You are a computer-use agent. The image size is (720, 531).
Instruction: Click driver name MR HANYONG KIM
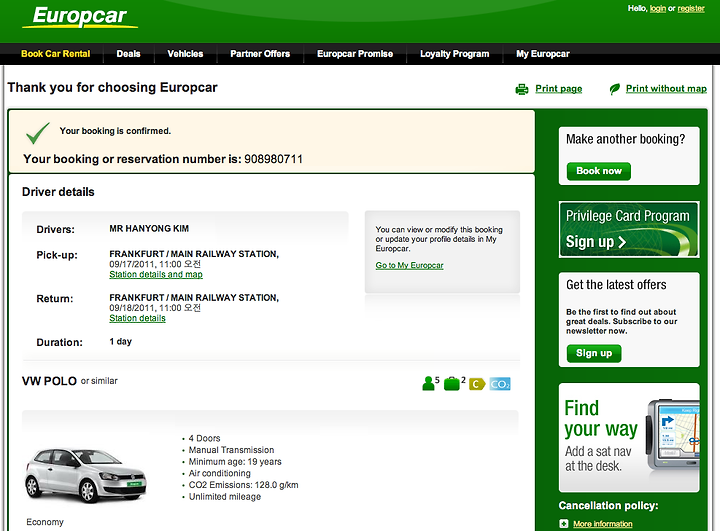point(149,228)
